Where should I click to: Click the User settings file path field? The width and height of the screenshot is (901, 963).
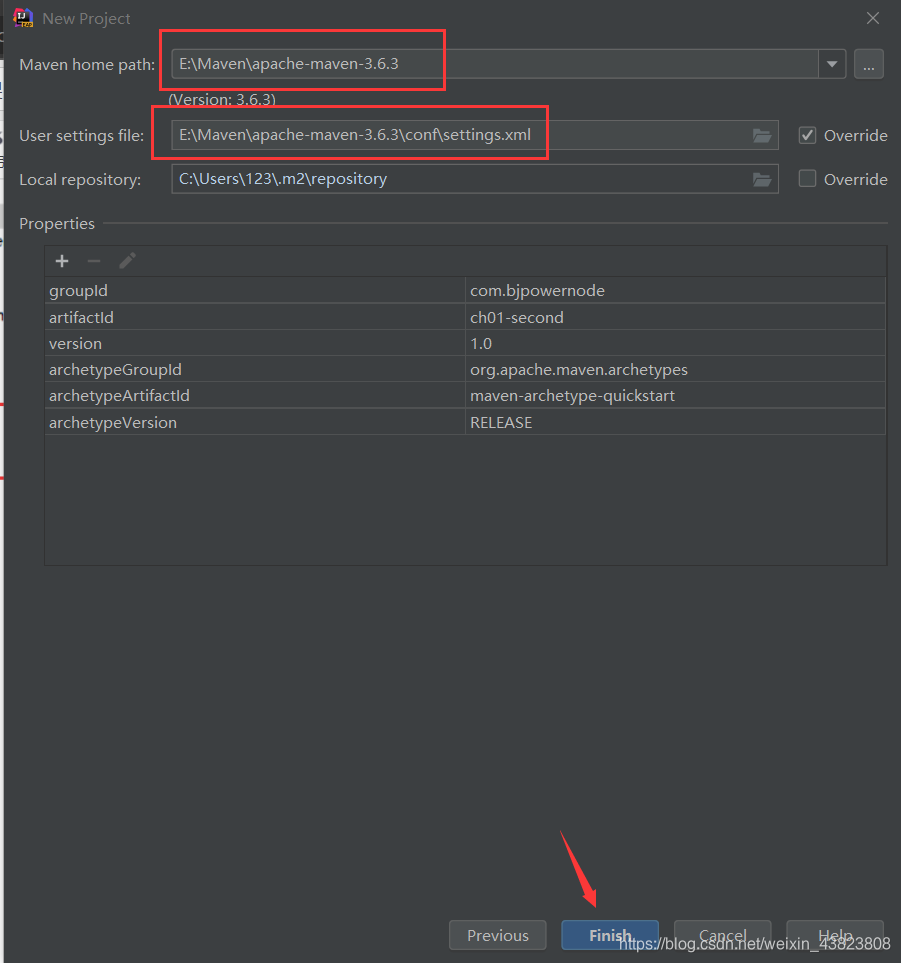point(460,135)
